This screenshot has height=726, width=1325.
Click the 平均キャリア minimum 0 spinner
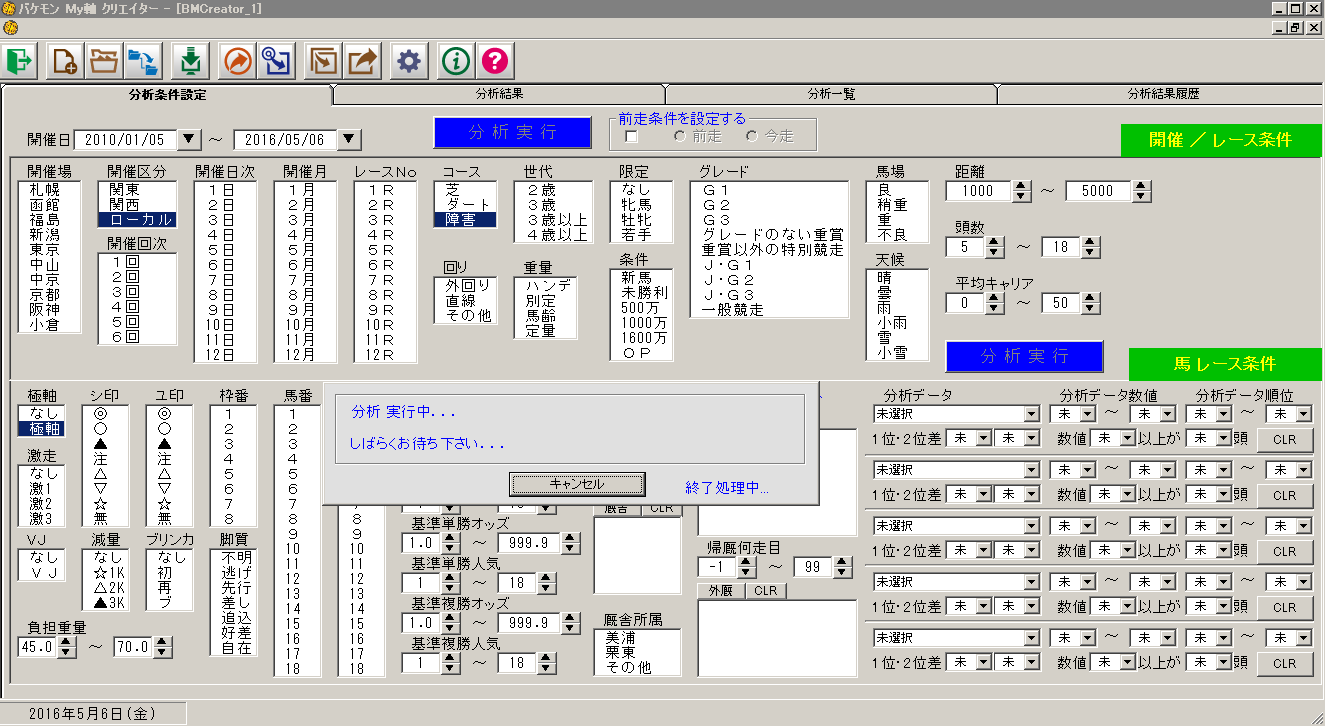point(995,302)
